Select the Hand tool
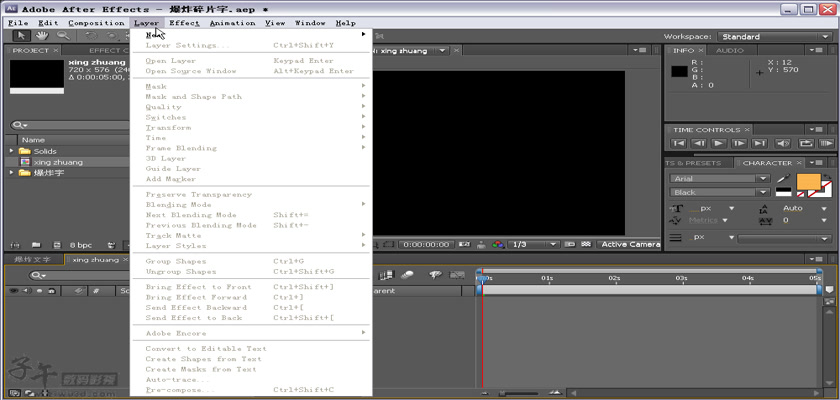 coord(42,36)
